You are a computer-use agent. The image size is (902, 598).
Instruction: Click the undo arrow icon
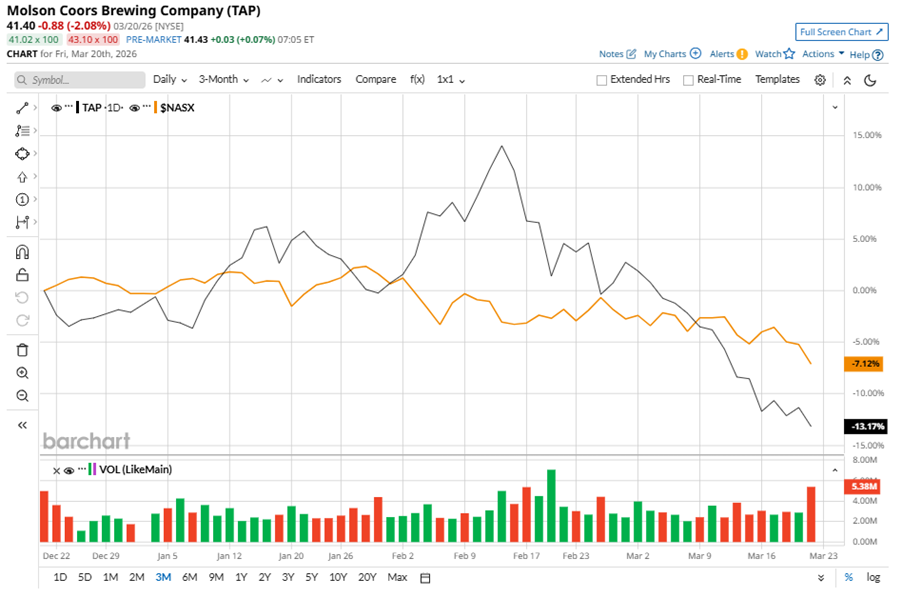click(x=22, y=297)
